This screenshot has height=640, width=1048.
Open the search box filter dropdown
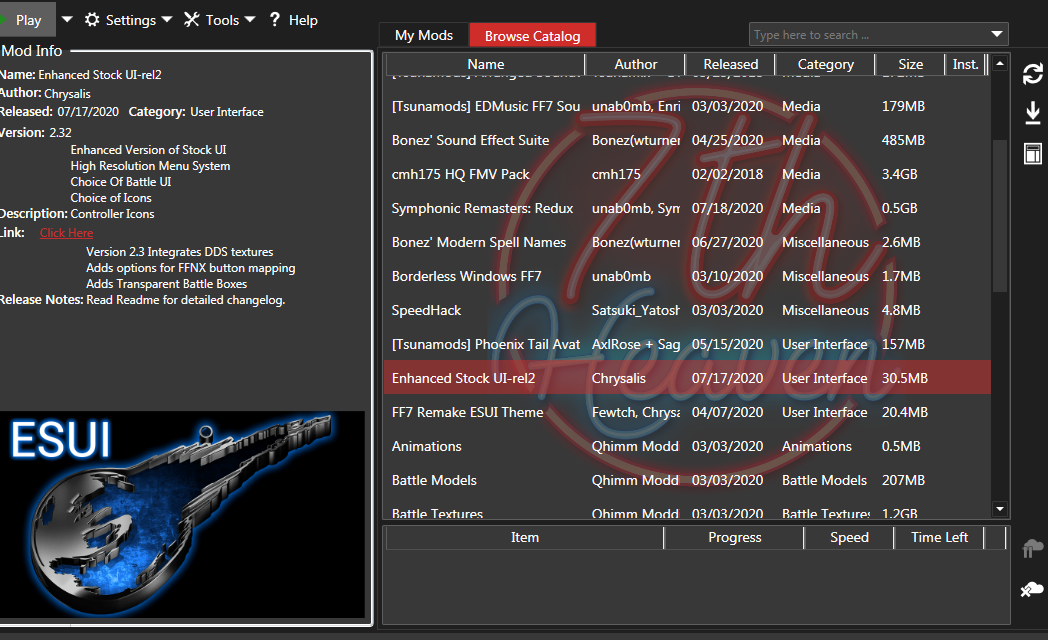pos(997,34)
